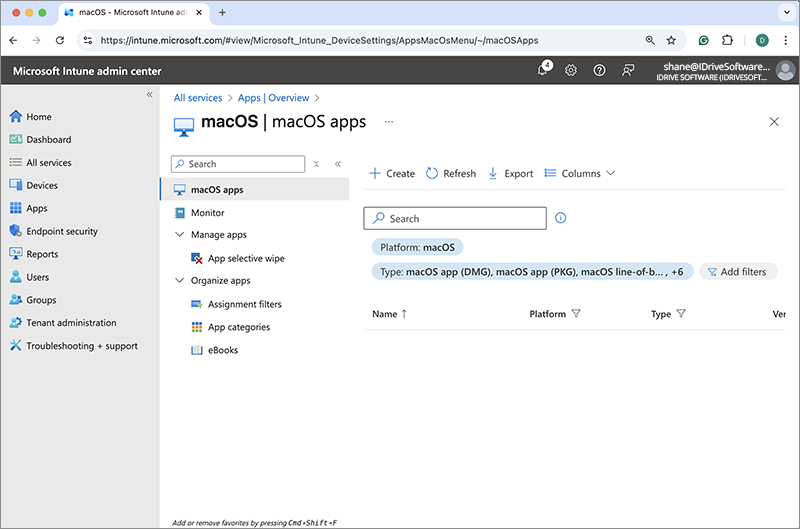Select Monitor in the resource menu
800x529 pixels.
pyautogui.click(x=207, y=212)
